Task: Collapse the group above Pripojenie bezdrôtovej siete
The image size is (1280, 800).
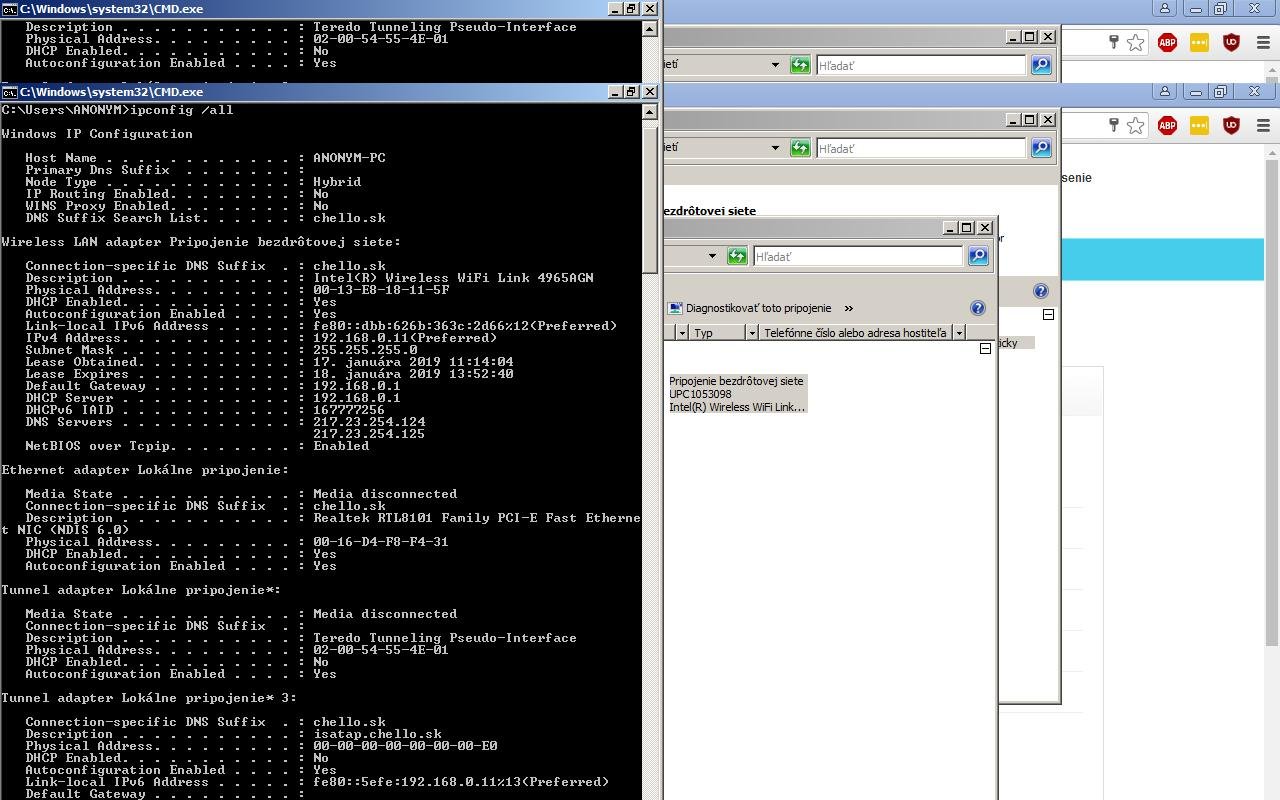Action: pos(985,348)
